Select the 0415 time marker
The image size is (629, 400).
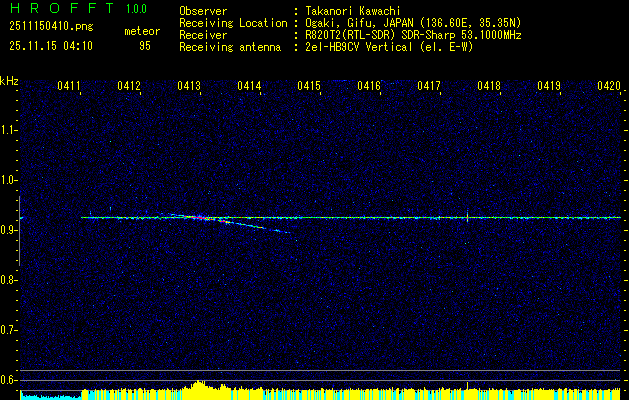309,87
